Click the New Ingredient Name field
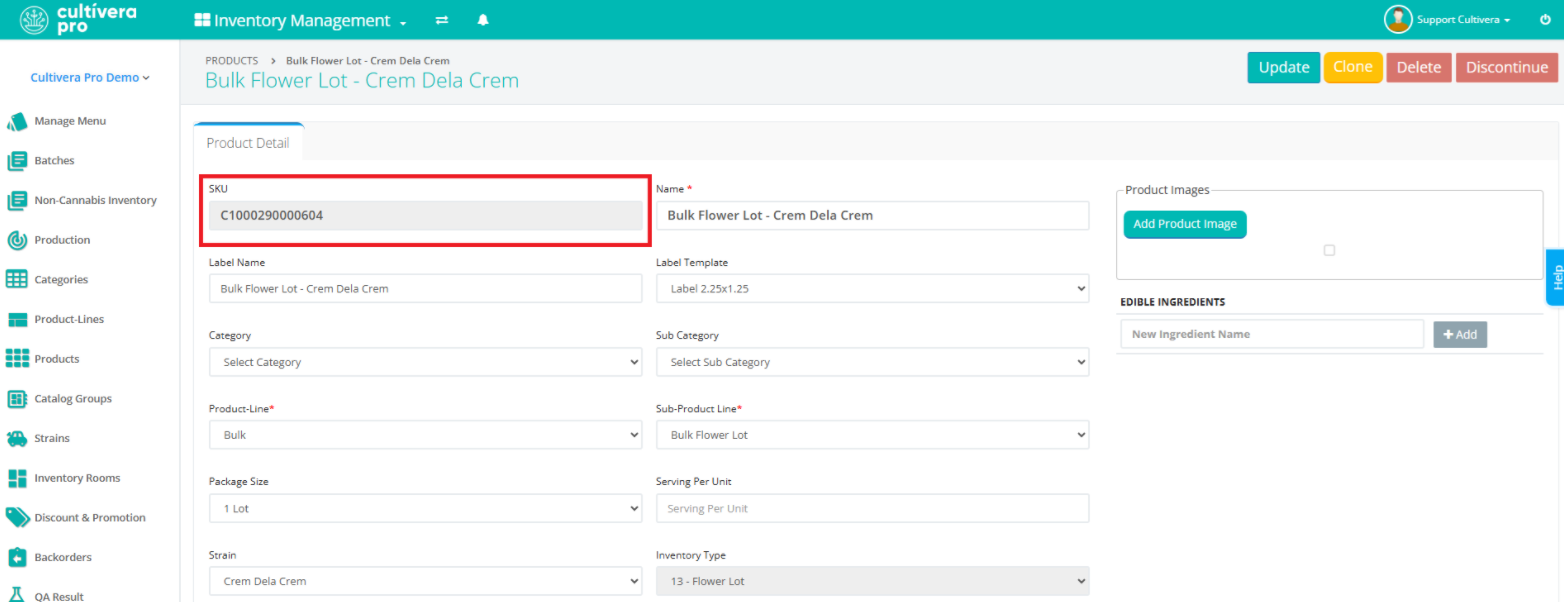The image size is (1564, 602). tap(1272, 334)
